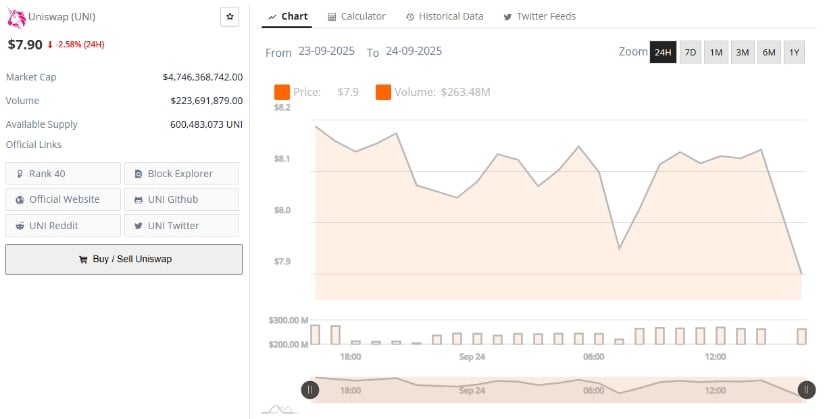Click the Volume: $263.48M legend text

point(442,92)
